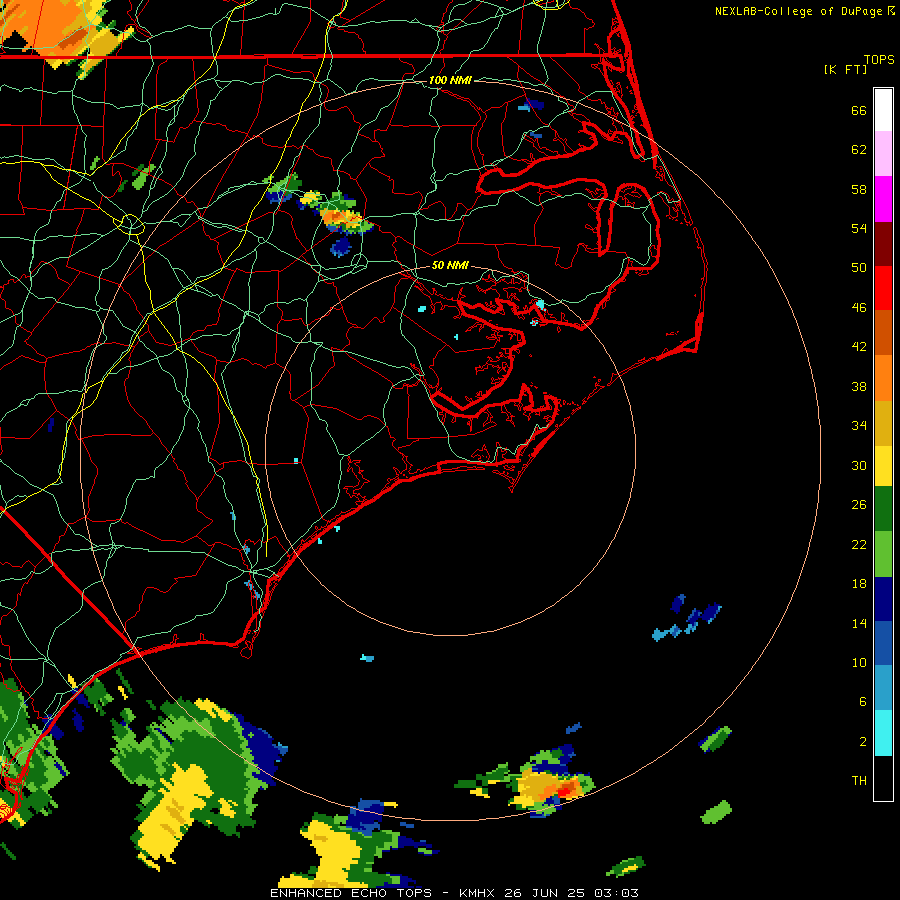Select the dark green swatch in the legend
900x900 pixels.
883,509
